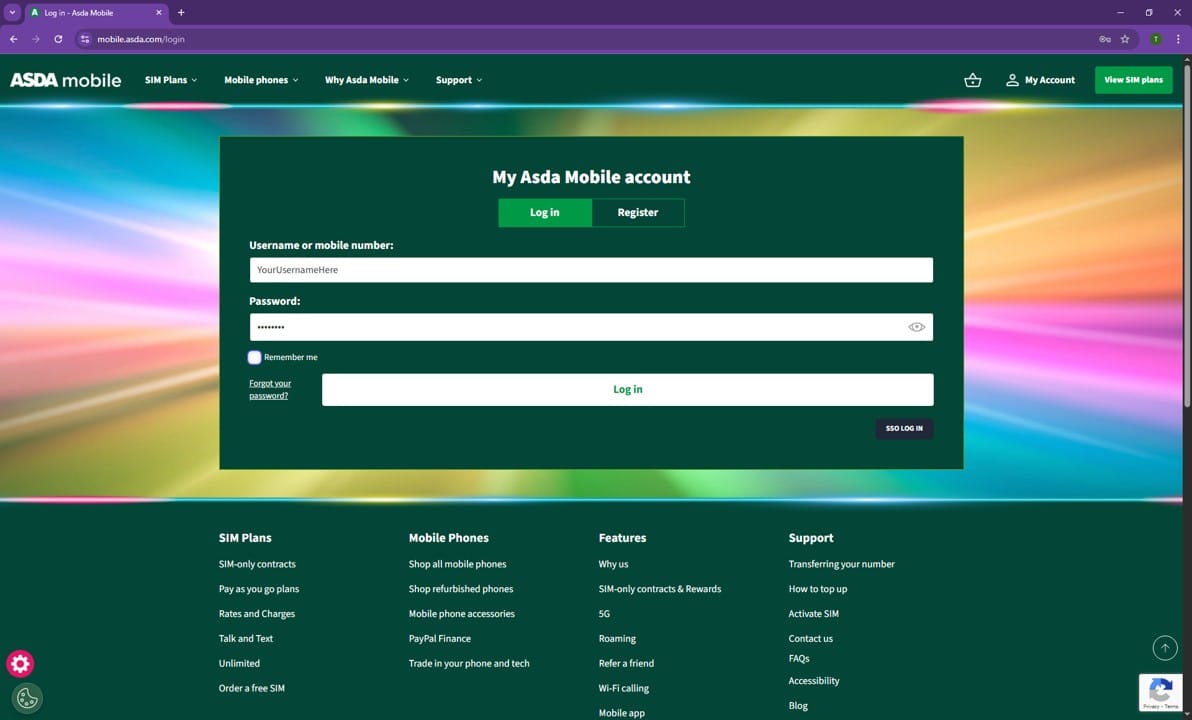Expand the Why Asda Mobile menu
Screen dimensions: 1192x720
[x=366, y=80]
